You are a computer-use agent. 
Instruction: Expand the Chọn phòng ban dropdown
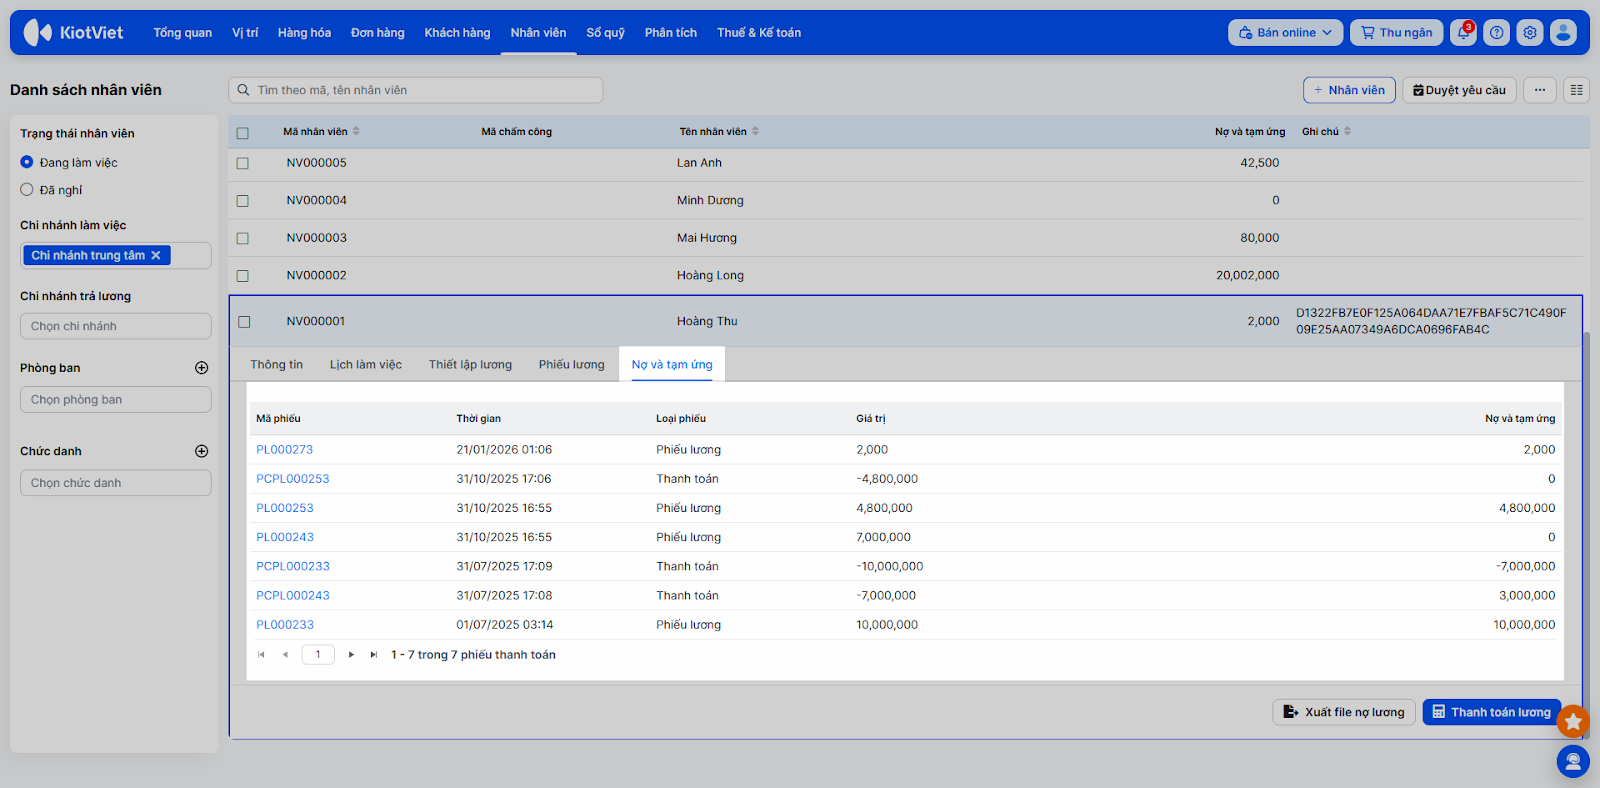click(x=115, y=400)
